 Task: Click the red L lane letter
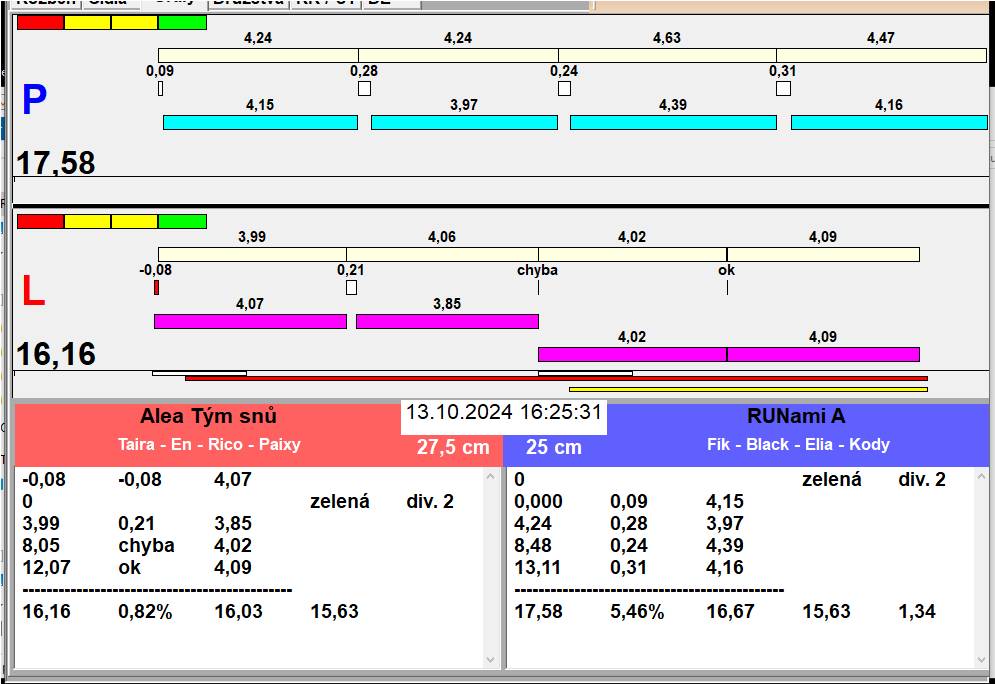[33, 291]
